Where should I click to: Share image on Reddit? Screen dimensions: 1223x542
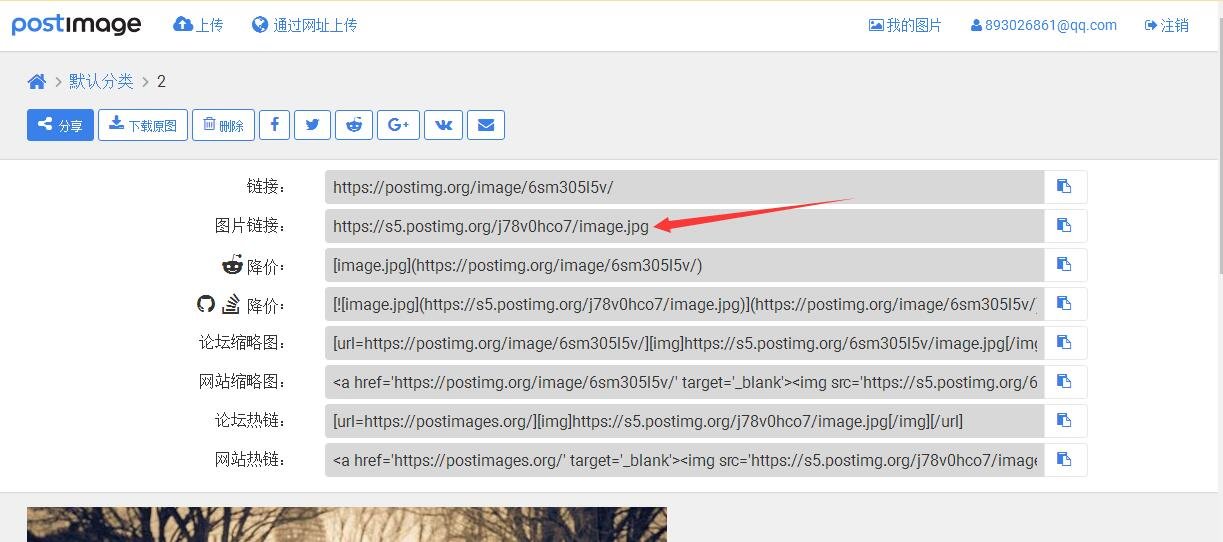pos(354,125)
